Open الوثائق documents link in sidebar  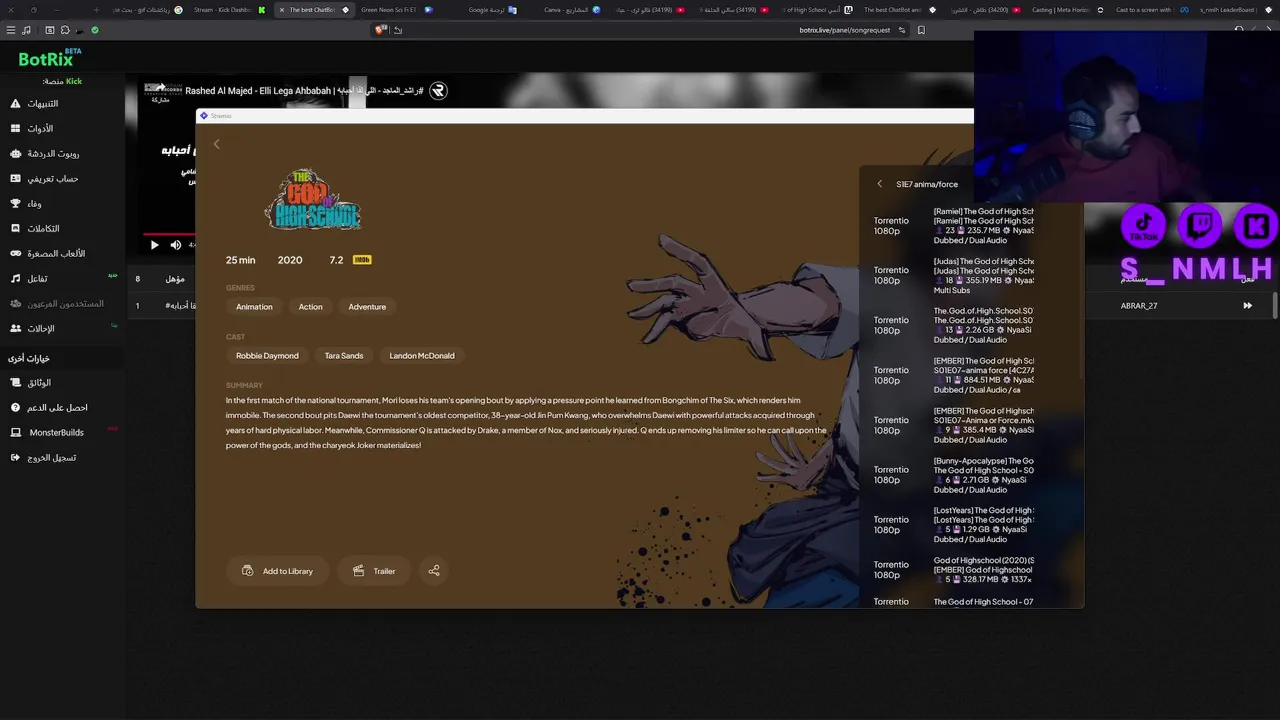[30, 383]
